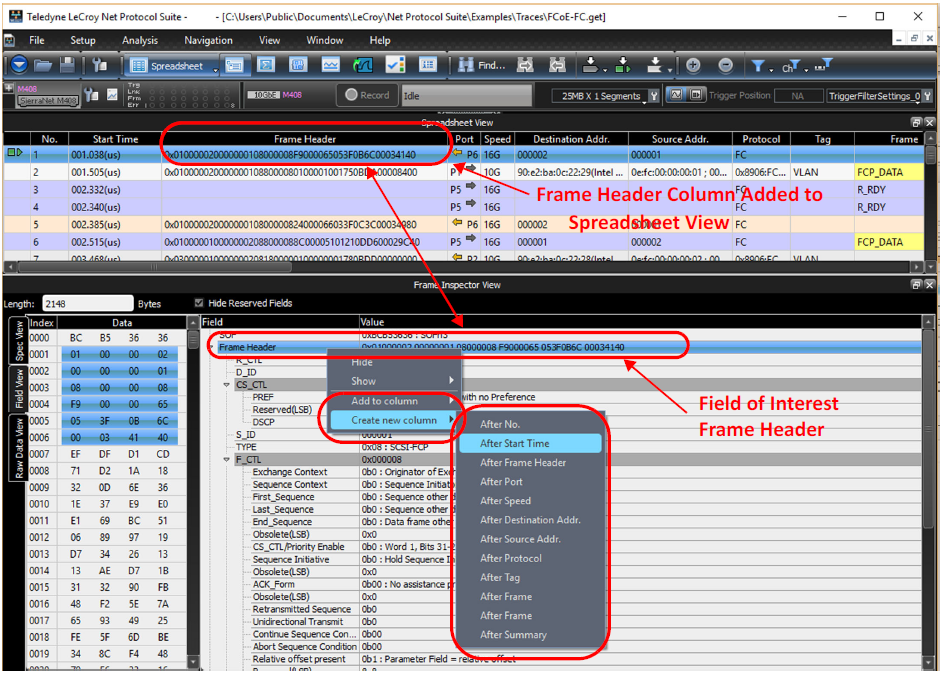
Task: Open the Spreadsheet view dropdown arrow
Action: click(x=215, y=70)
